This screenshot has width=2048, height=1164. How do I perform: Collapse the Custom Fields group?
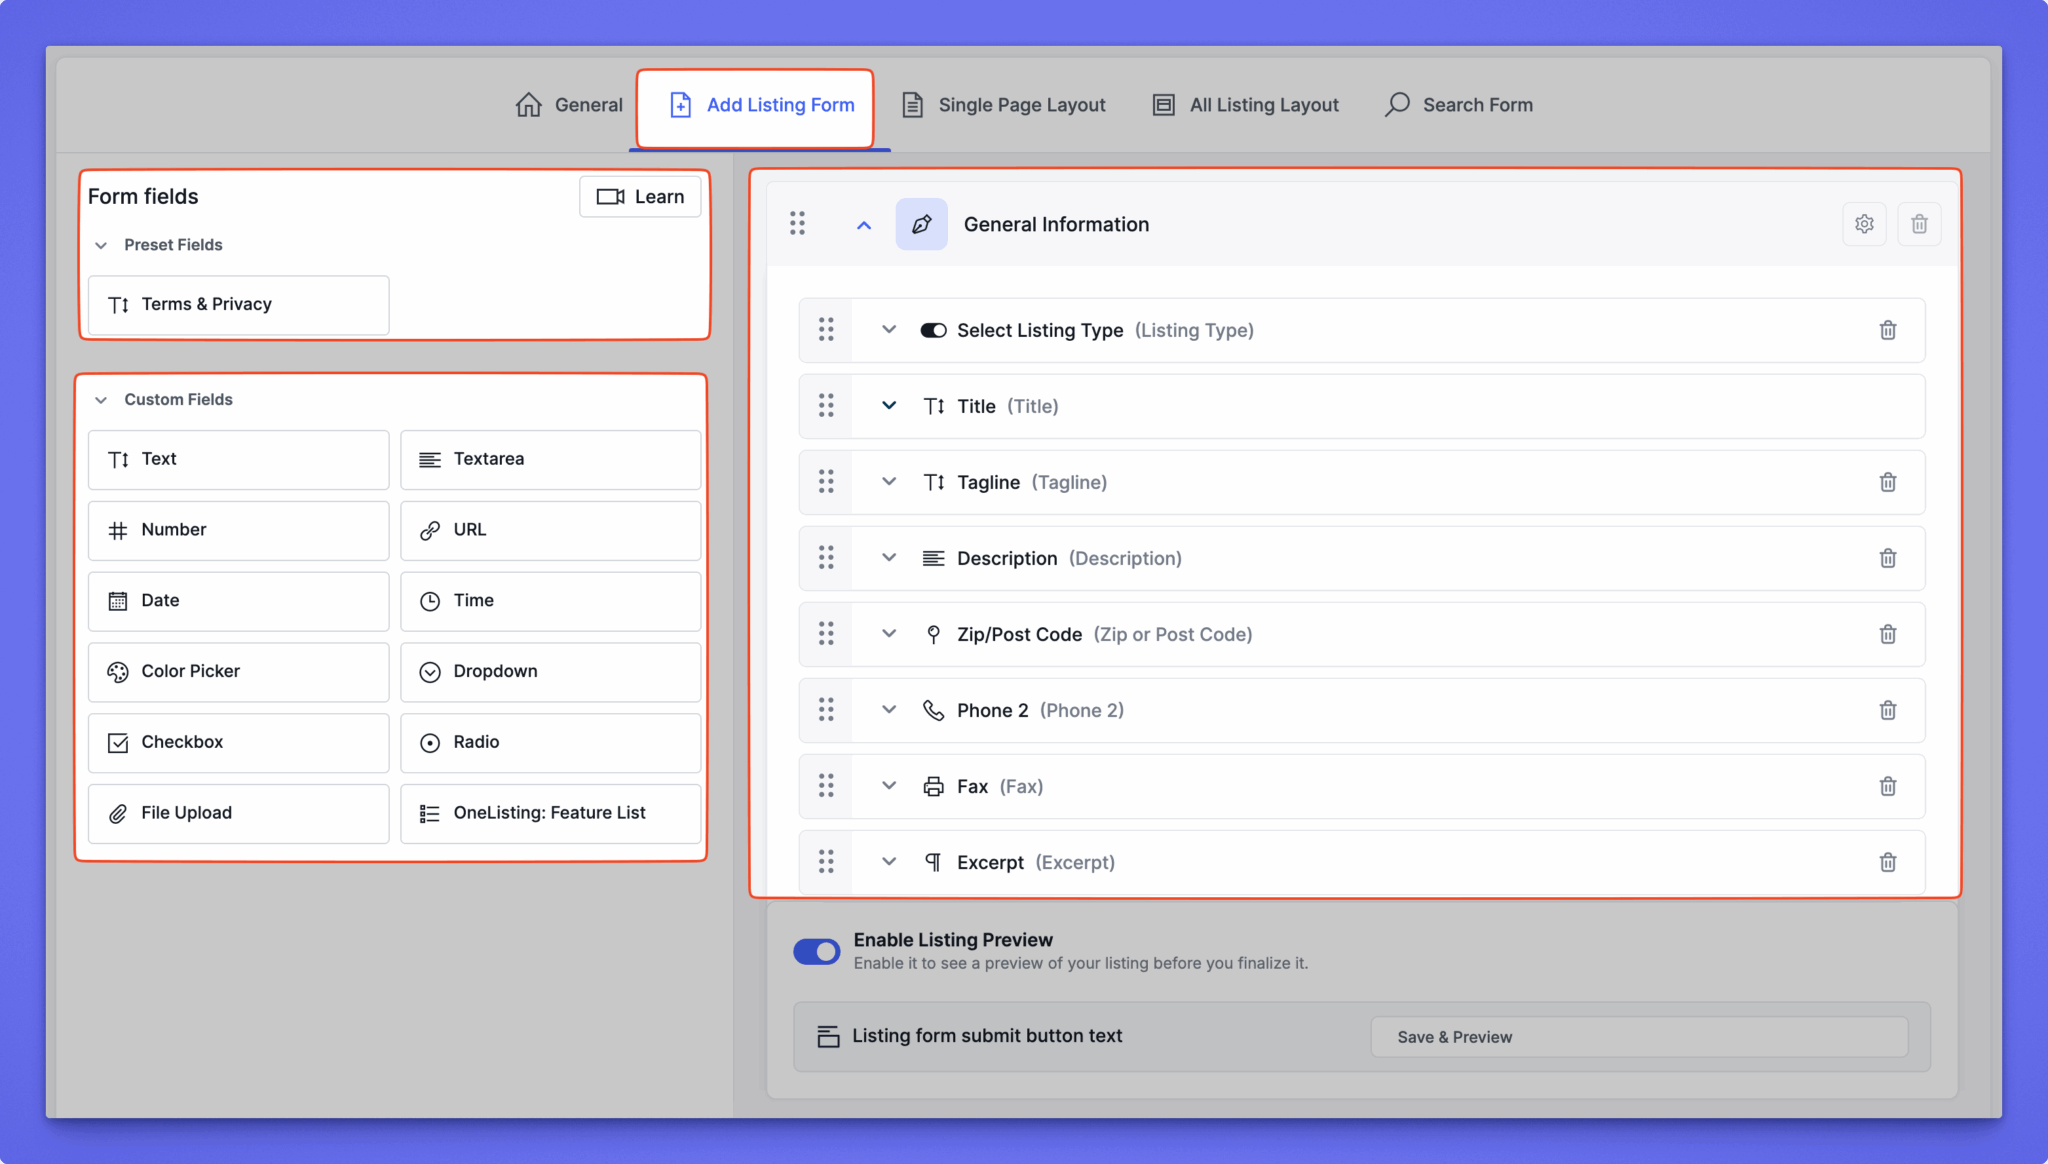point(101,400)
